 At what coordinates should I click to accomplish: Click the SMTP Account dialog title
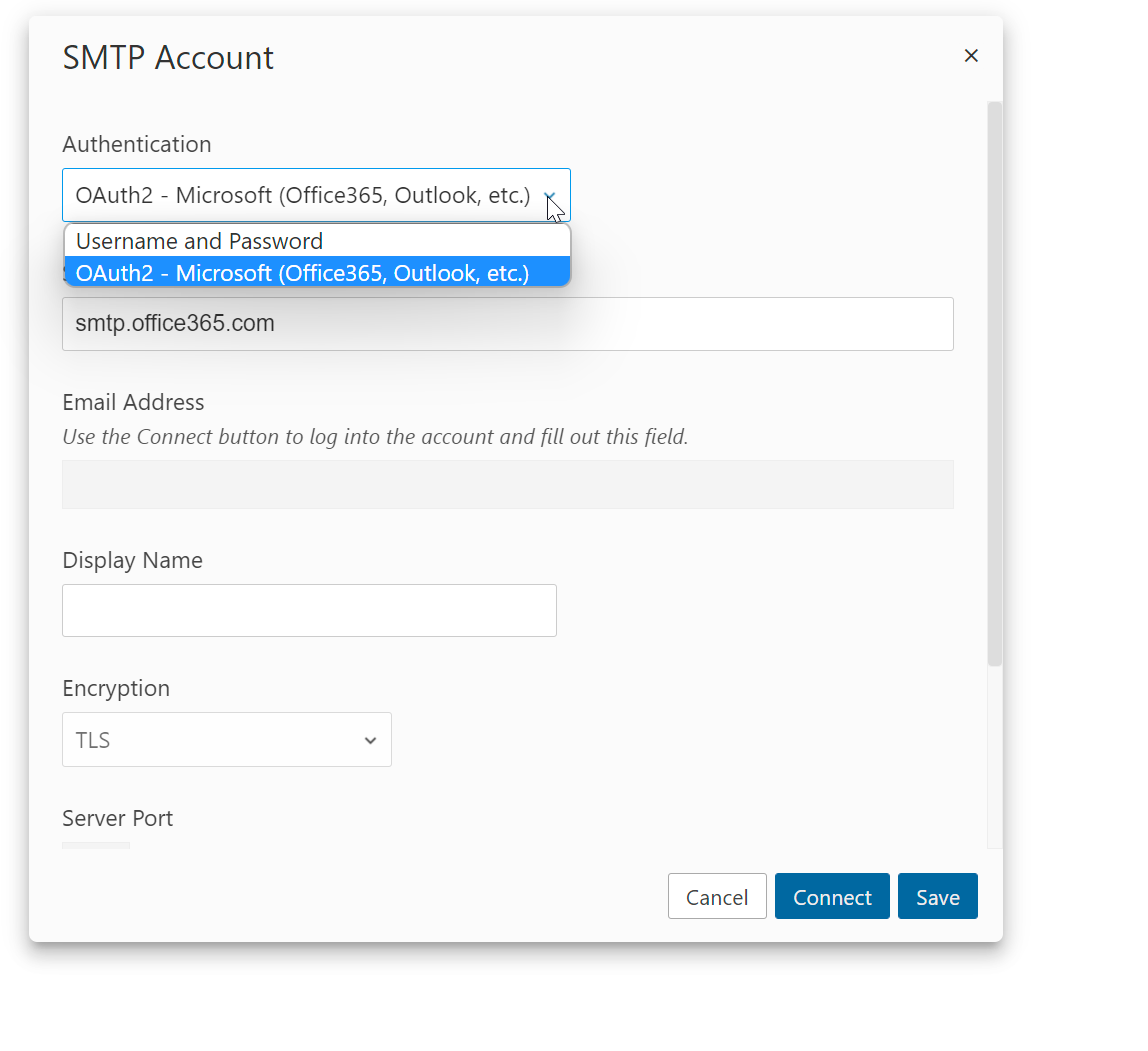168,58
